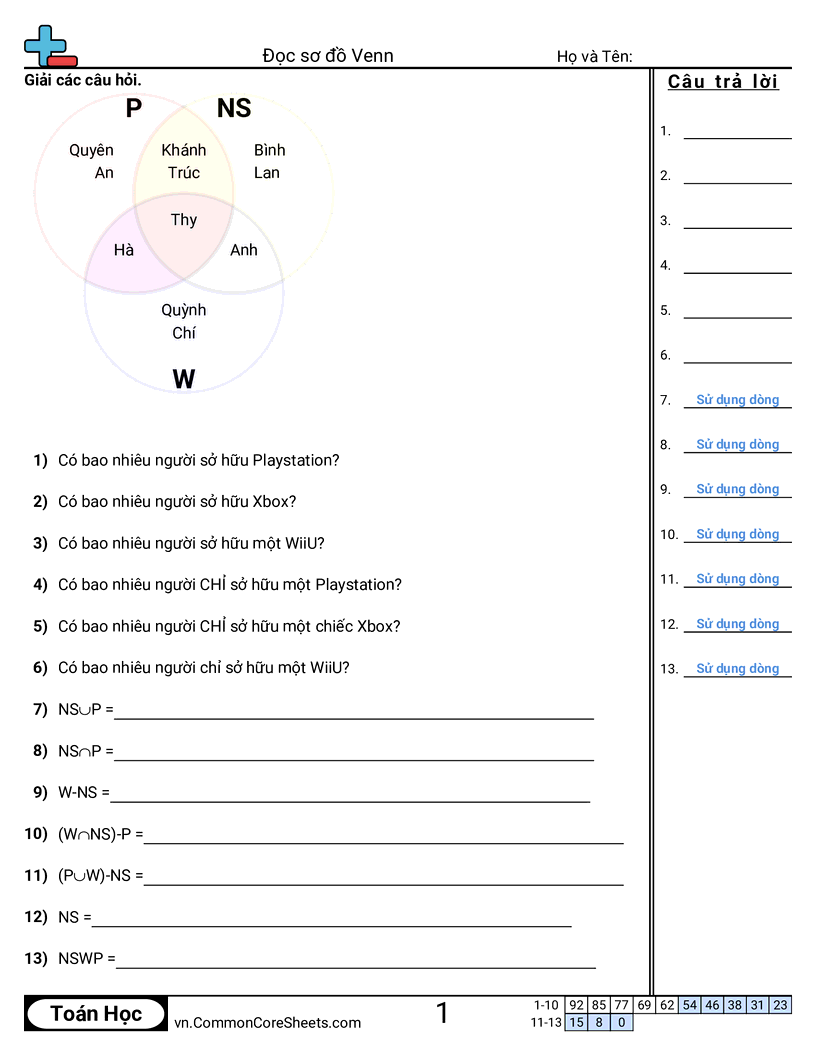Click the NS circle label

point(234,108)
